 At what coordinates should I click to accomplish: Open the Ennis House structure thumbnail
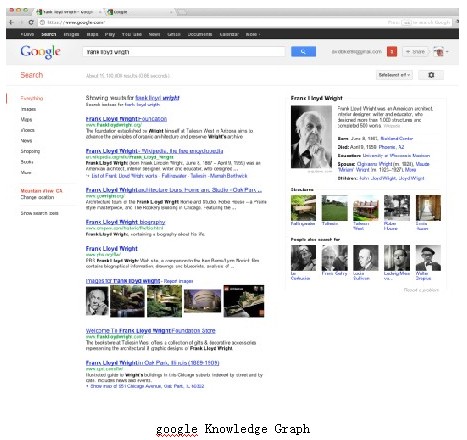tap(428, 208)
